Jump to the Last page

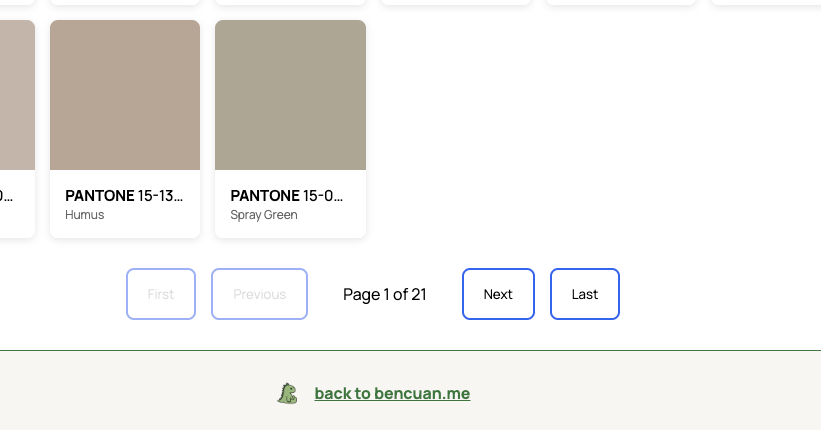coord(585,294)
